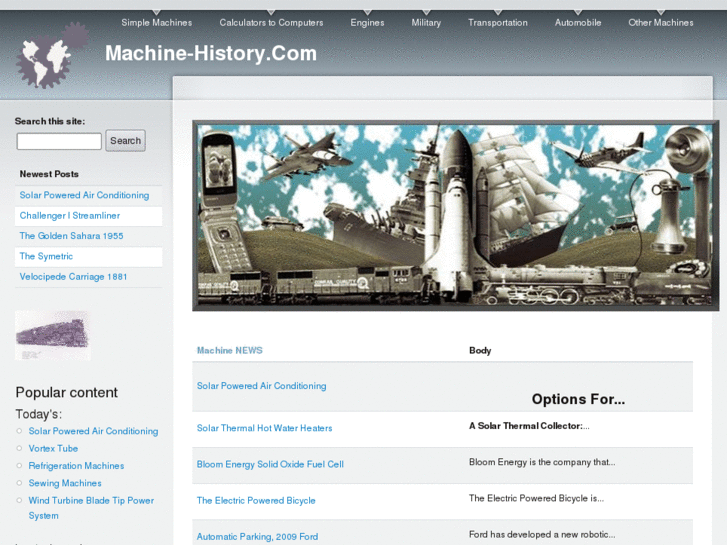Screen dimensions: 727x545
Task: Open the Simple Machines menu
Action: [157, 22]
